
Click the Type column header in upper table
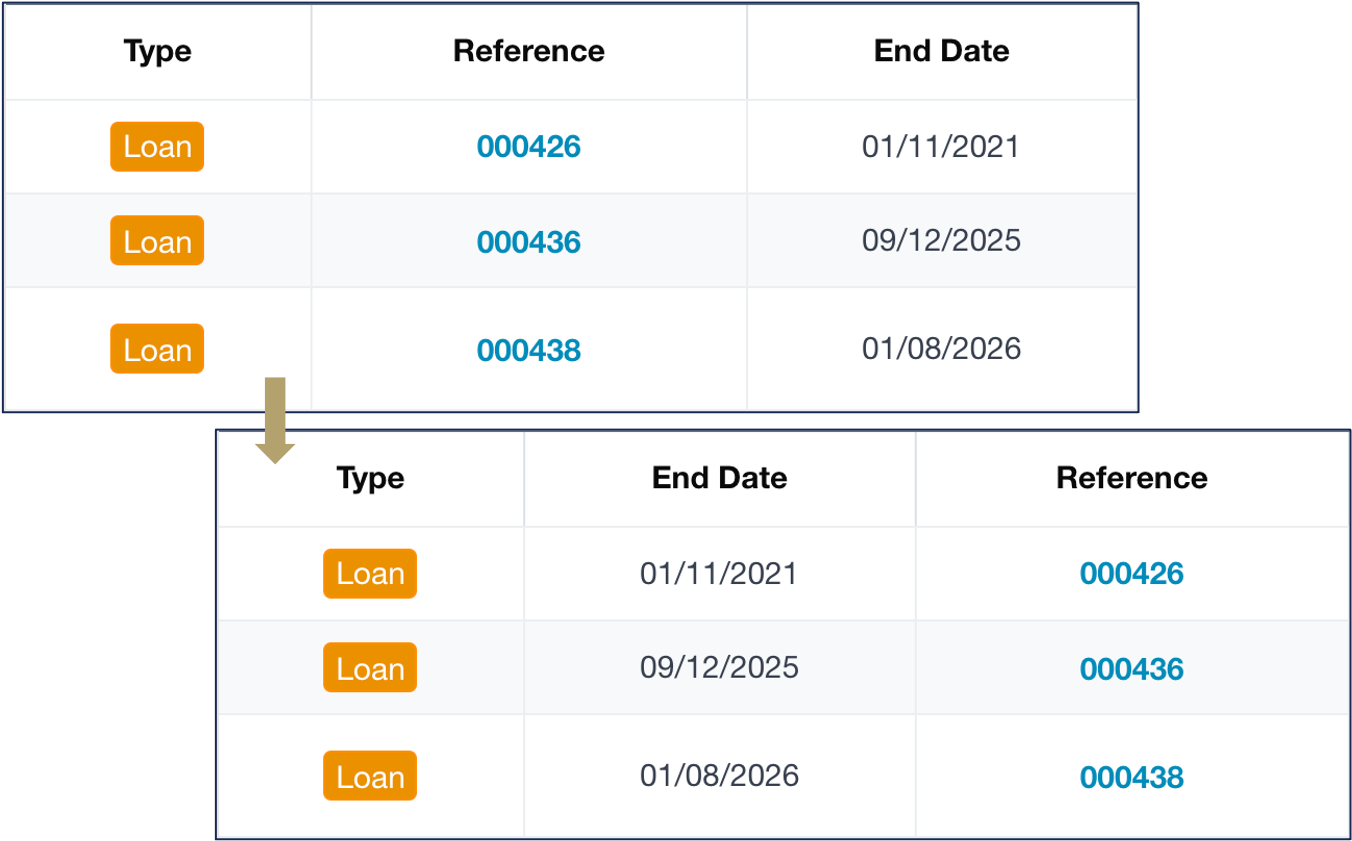(157, 51)
